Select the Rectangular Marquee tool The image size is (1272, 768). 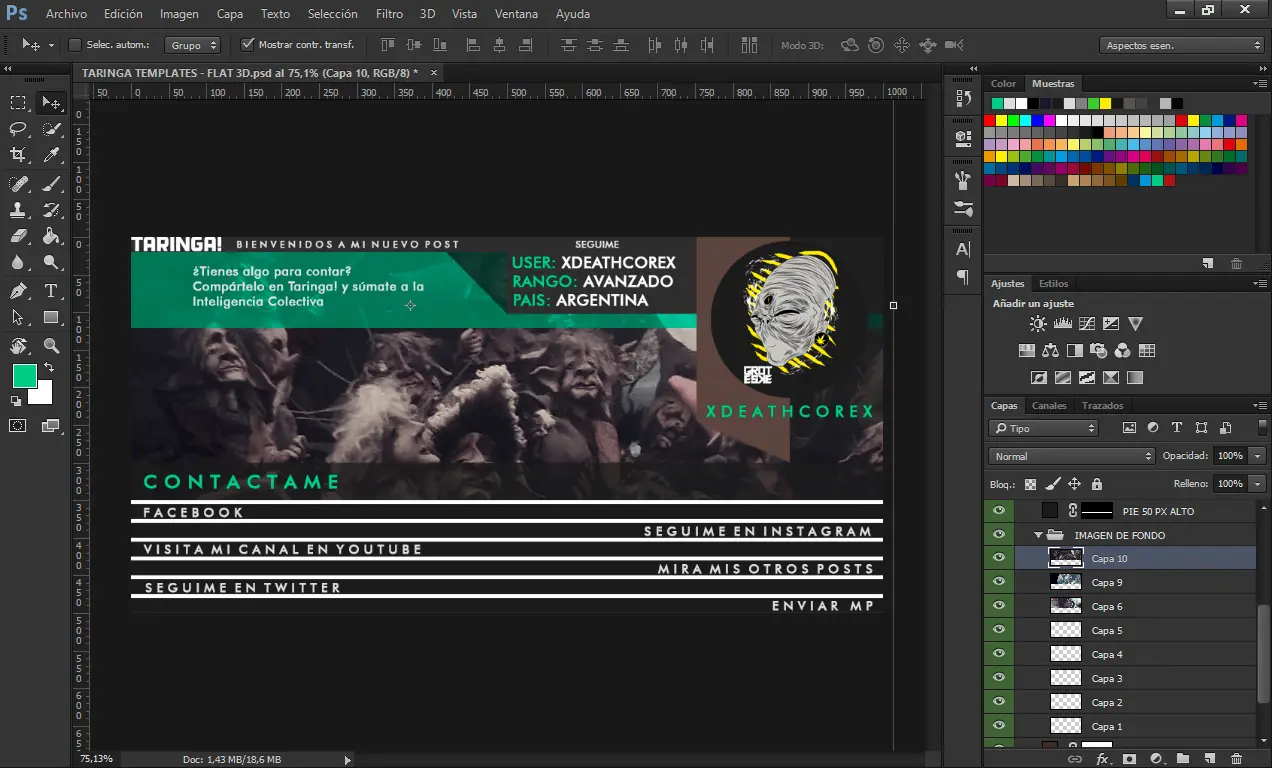(x=18, y=102)
